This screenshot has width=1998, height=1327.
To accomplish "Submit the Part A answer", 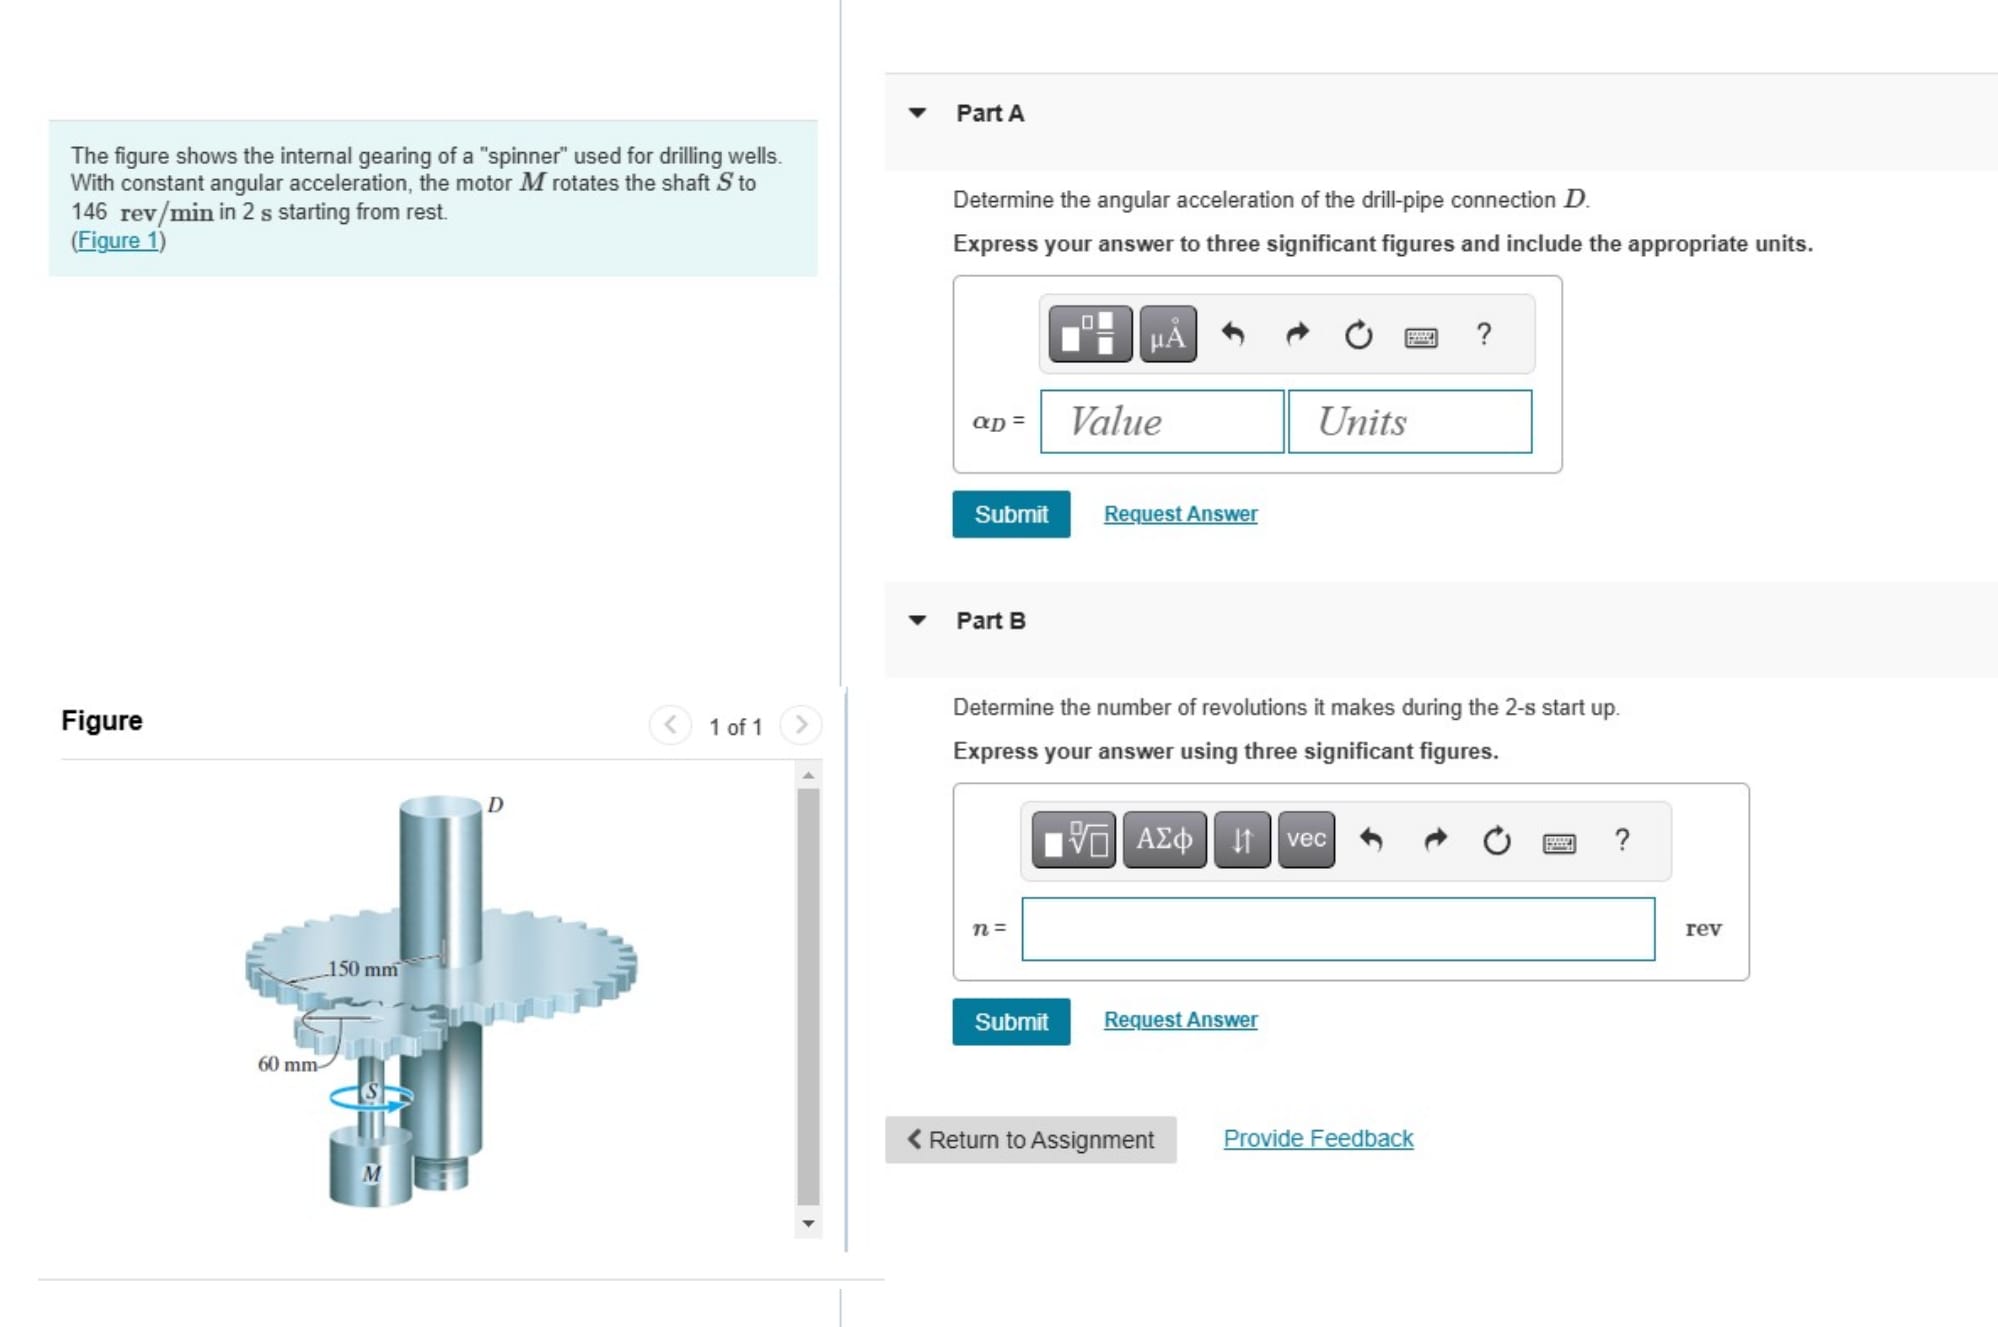I will 1010,514.
